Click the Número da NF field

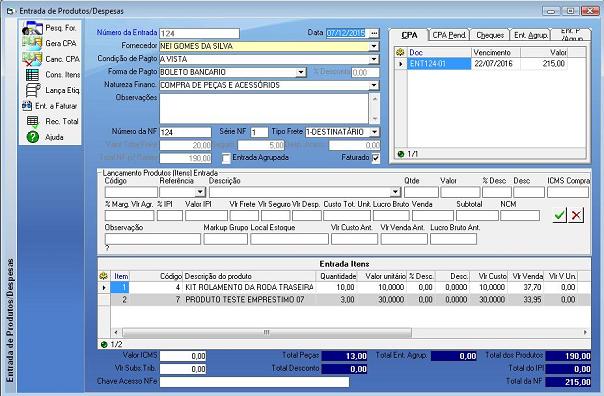click(185, 132)
